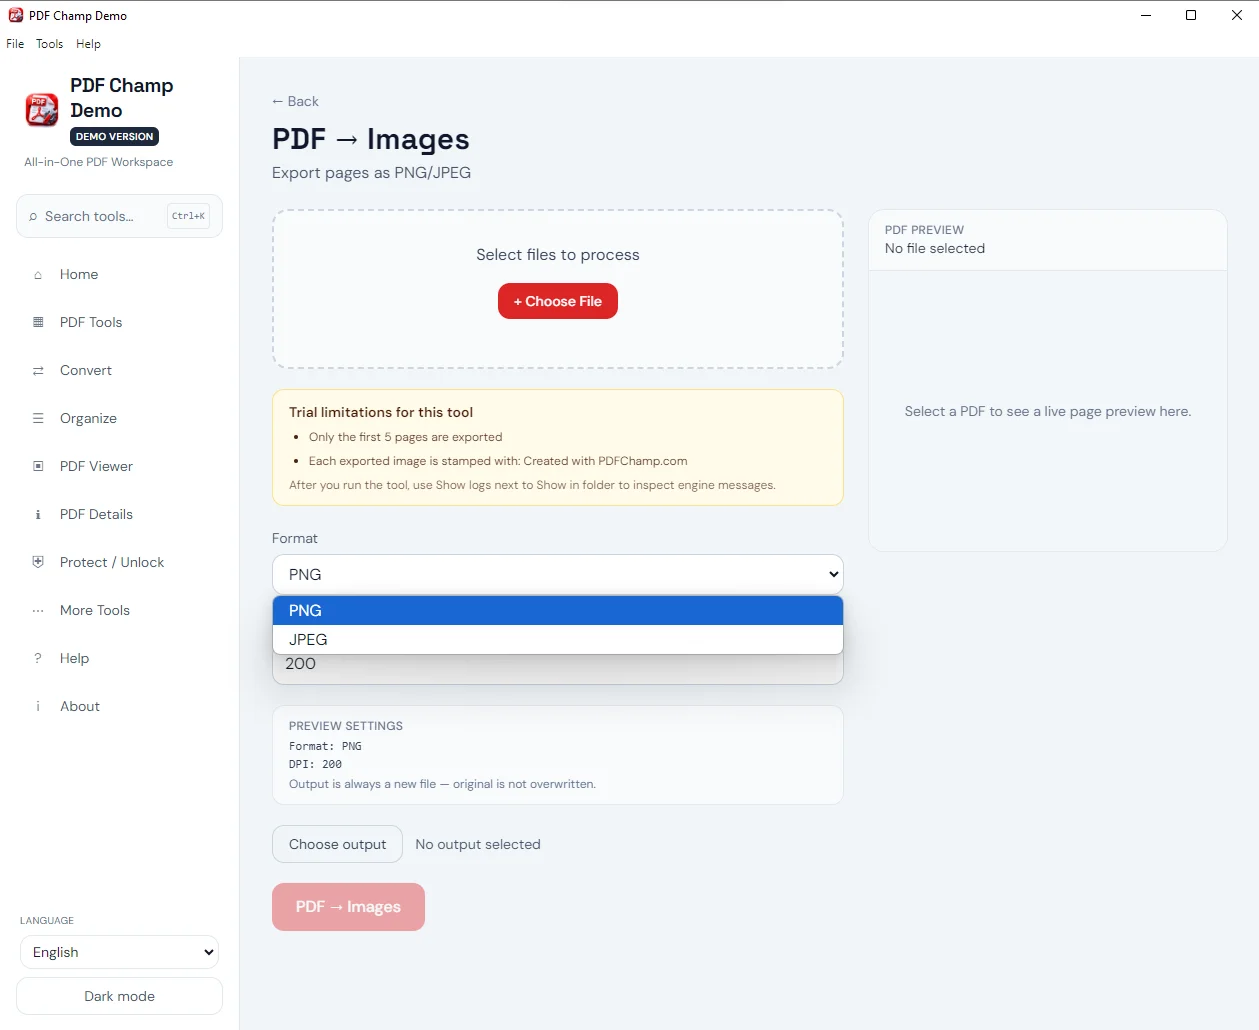
Task: Open Home in the sidebar
Action: click(119, 275)
